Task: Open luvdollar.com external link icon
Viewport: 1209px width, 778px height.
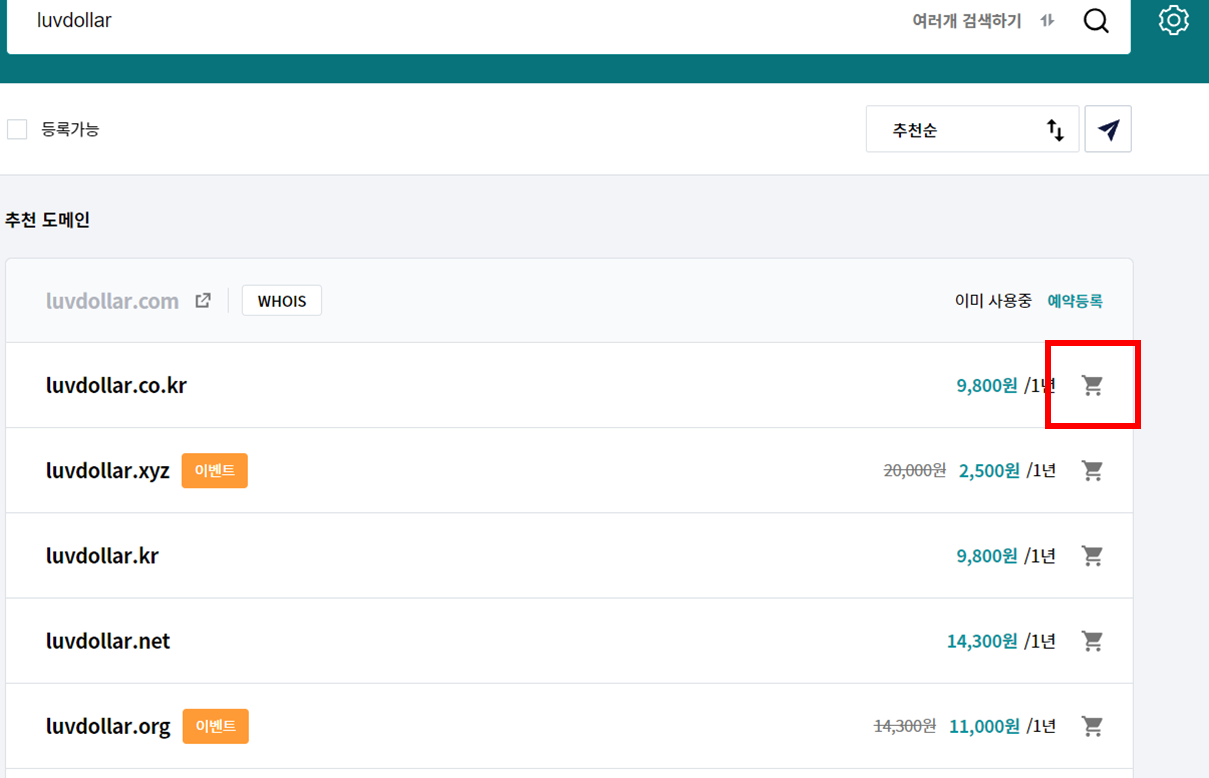Action: click(203, 300)
